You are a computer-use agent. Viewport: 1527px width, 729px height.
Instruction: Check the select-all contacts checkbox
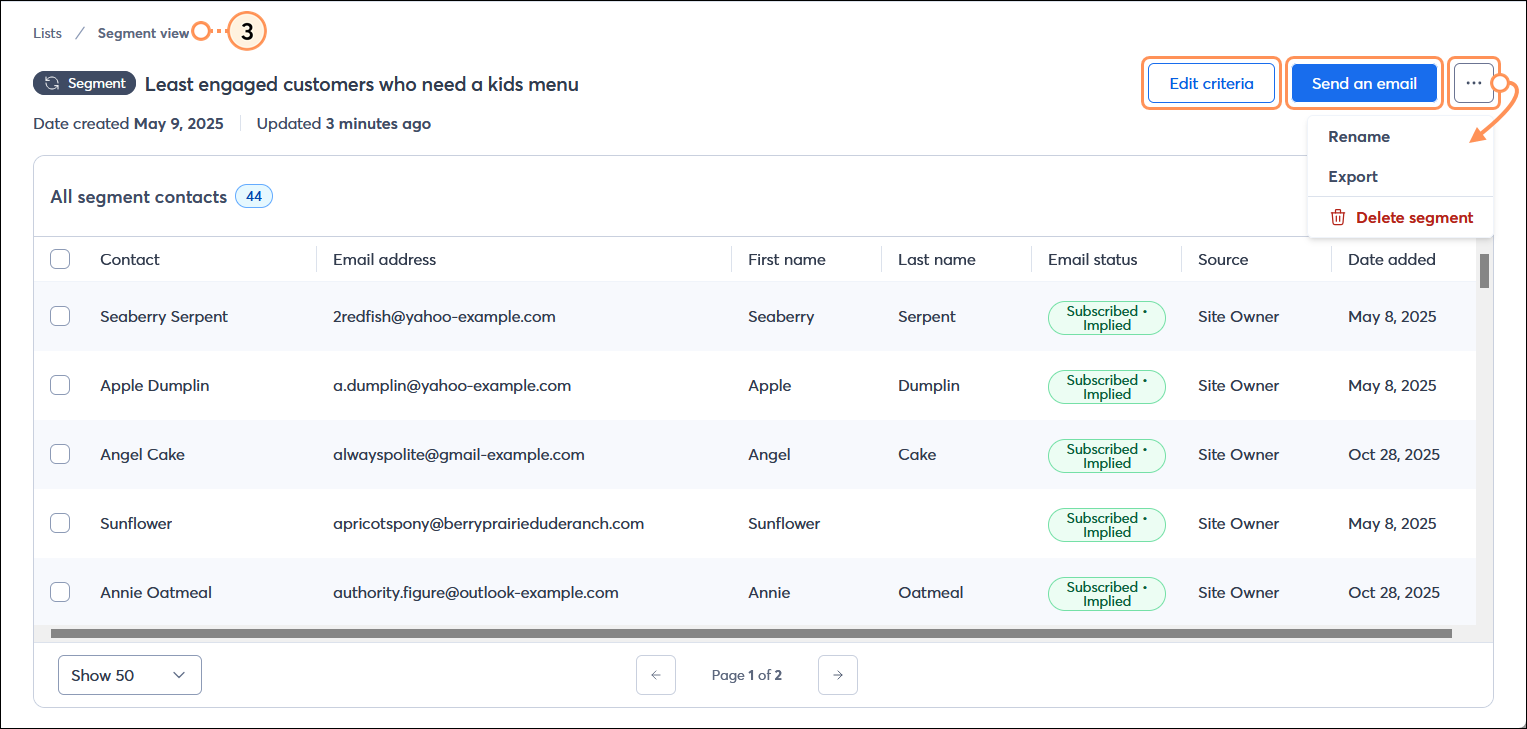pos(60,258)
